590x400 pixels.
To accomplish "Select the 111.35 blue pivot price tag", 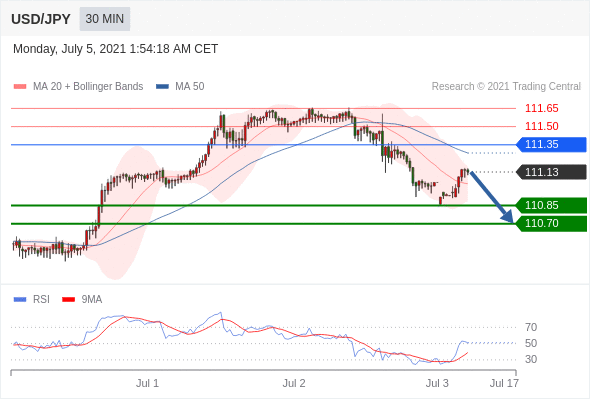I will click(x=551, y=144).
